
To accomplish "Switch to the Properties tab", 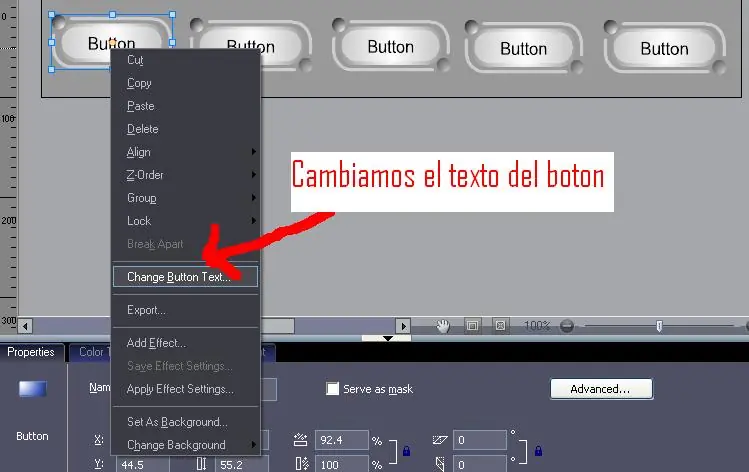I will click(x=31, y=352).
